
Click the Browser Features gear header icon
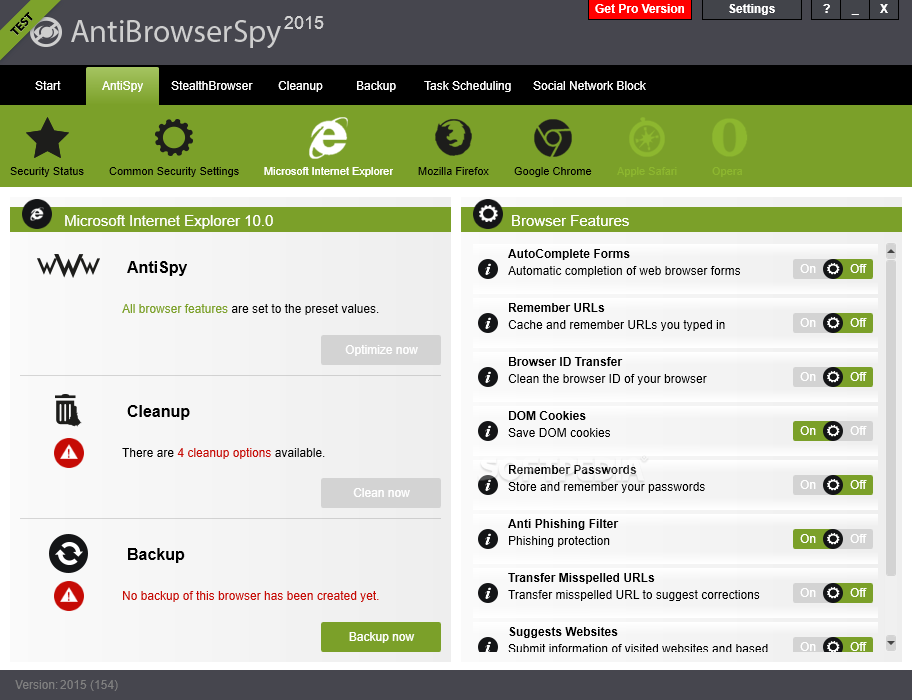tap(488, 214)
